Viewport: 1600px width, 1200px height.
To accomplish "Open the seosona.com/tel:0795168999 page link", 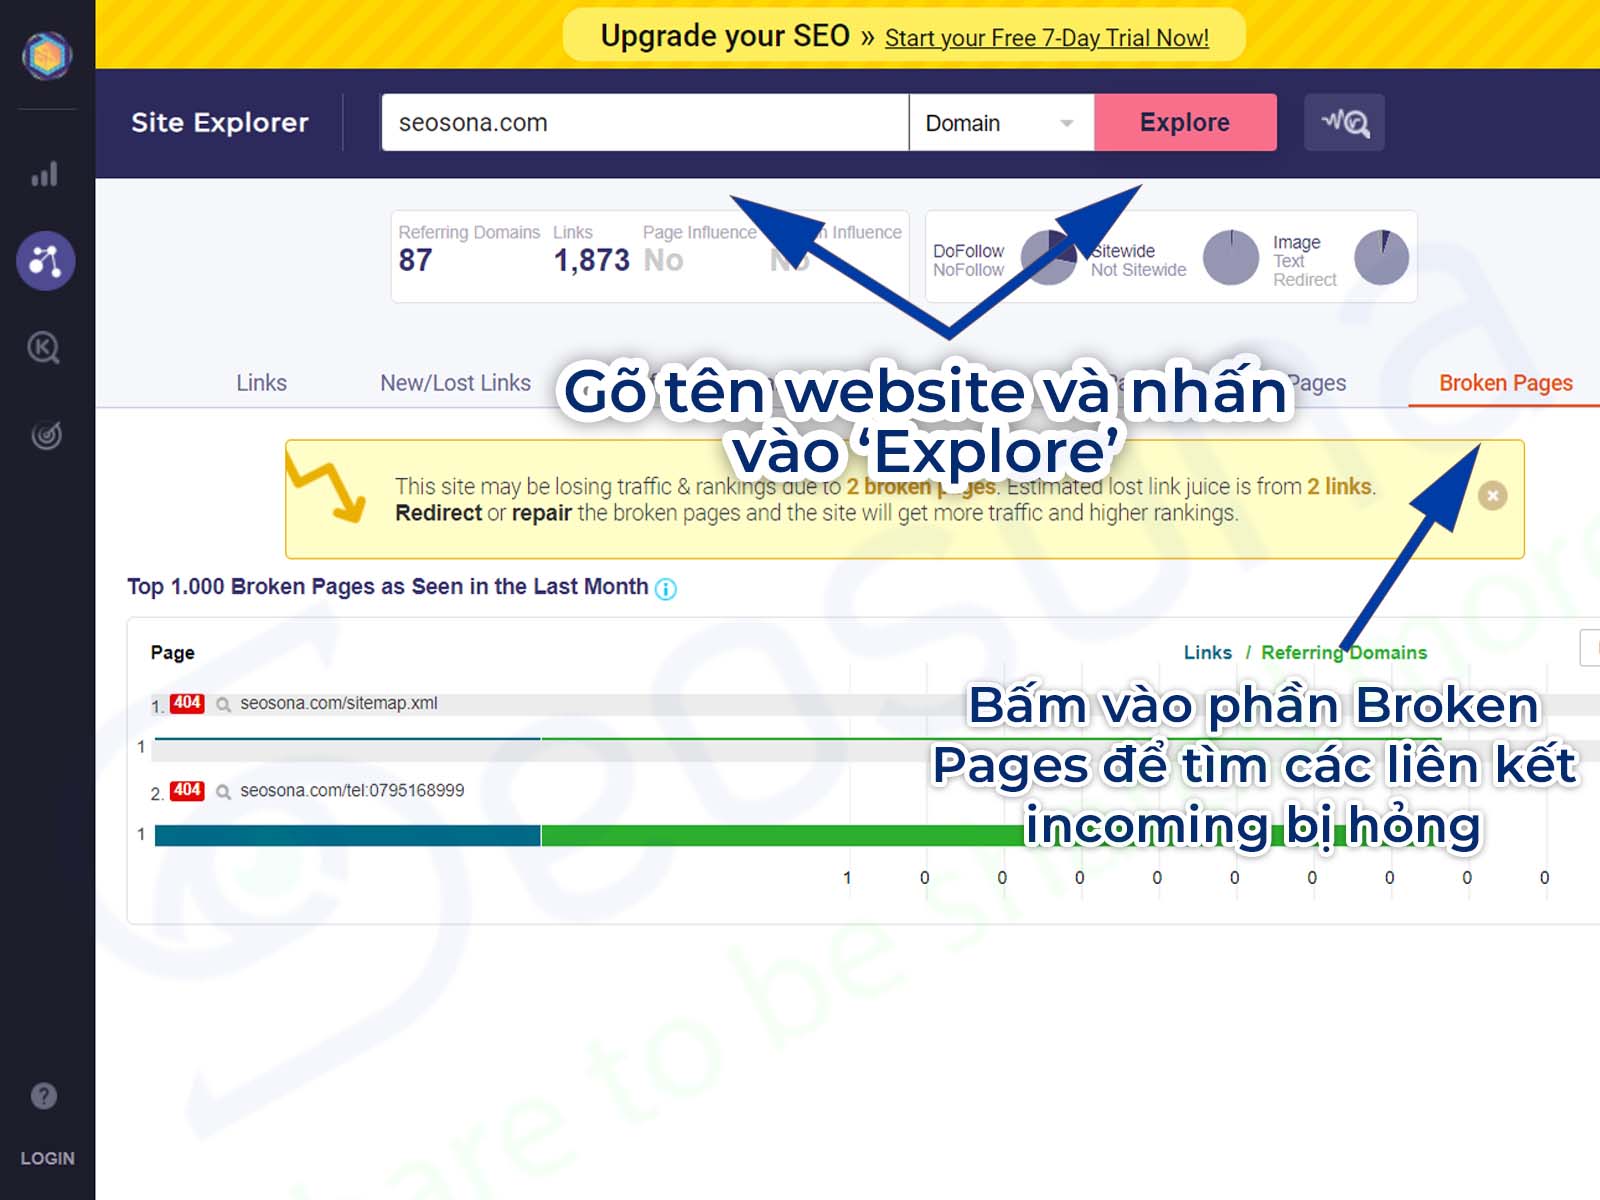I will pos(352,790).
